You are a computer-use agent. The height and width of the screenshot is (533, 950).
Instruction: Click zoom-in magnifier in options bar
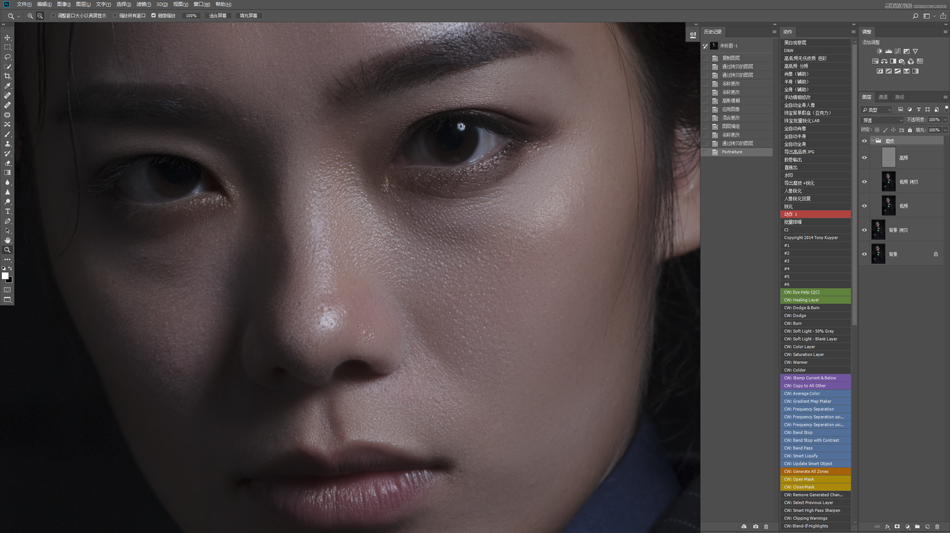30,16
